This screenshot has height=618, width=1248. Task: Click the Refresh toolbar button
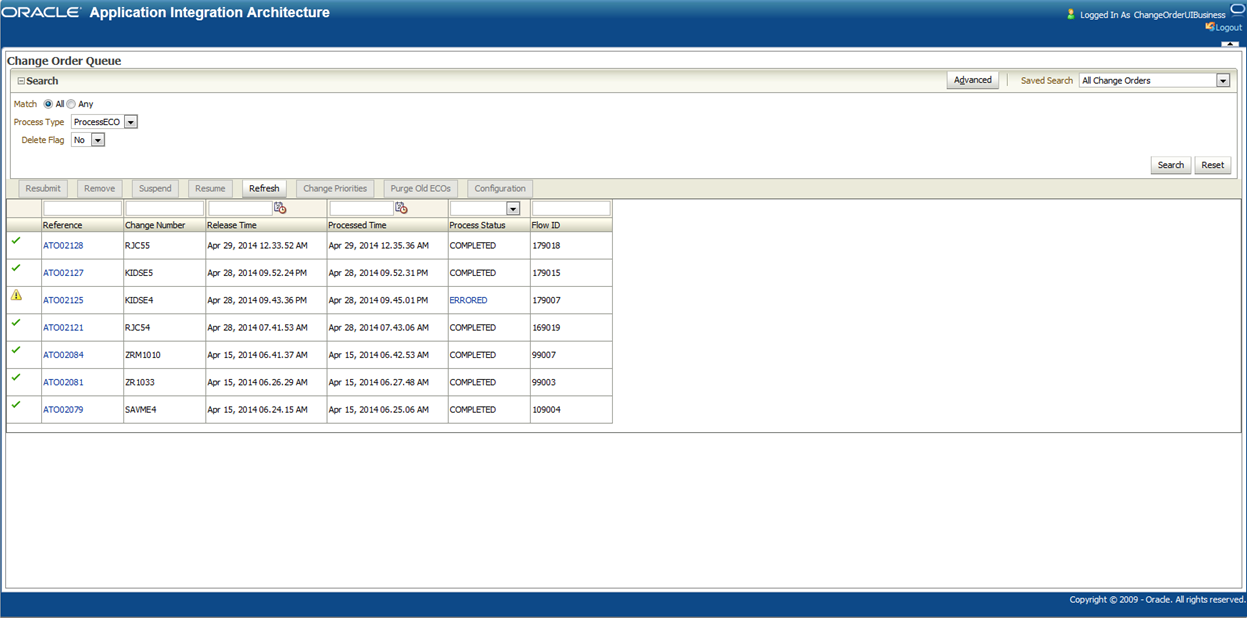pyautogui.click(x=264, y=188)
